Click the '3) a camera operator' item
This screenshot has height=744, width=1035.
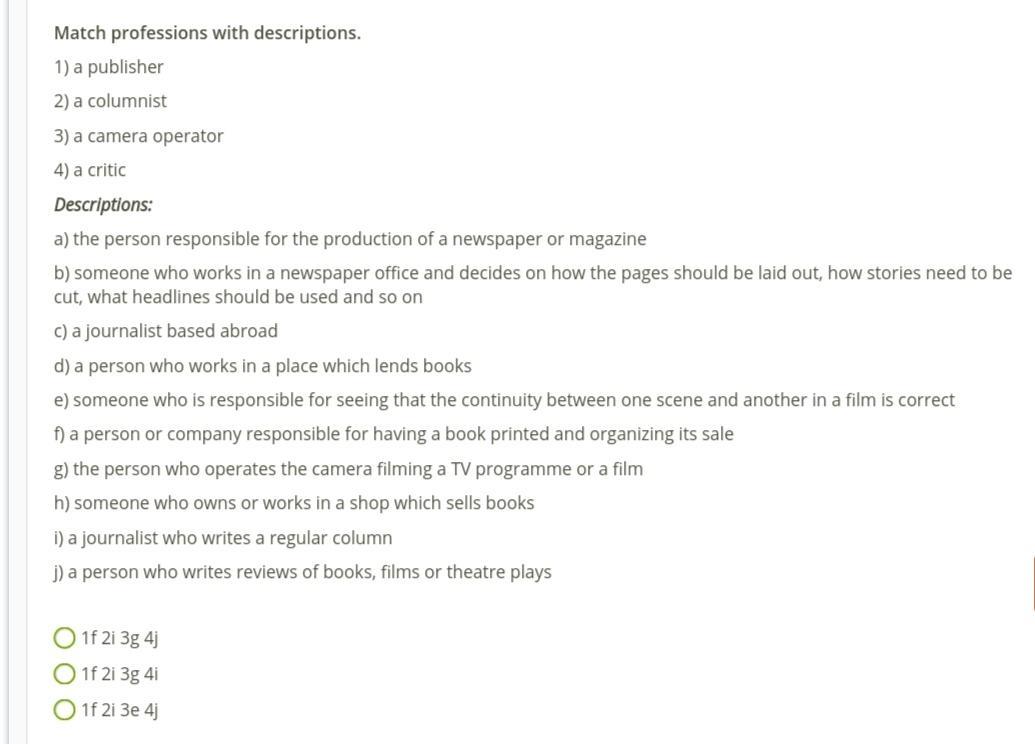coord(138,136)
